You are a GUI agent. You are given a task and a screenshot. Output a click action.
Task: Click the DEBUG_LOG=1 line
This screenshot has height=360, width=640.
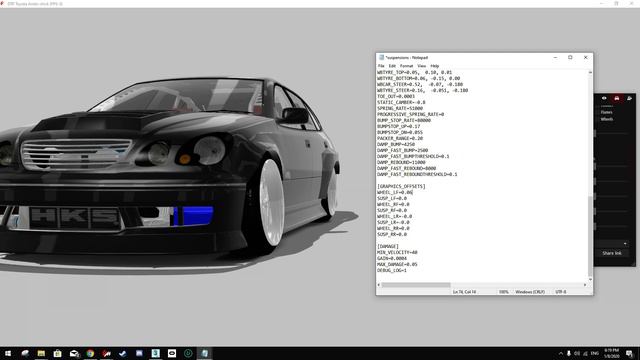(391, 270)
